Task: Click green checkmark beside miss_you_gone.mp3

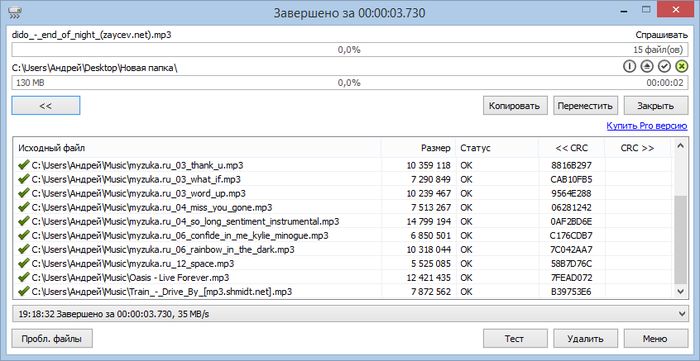Action: point(23,207)
